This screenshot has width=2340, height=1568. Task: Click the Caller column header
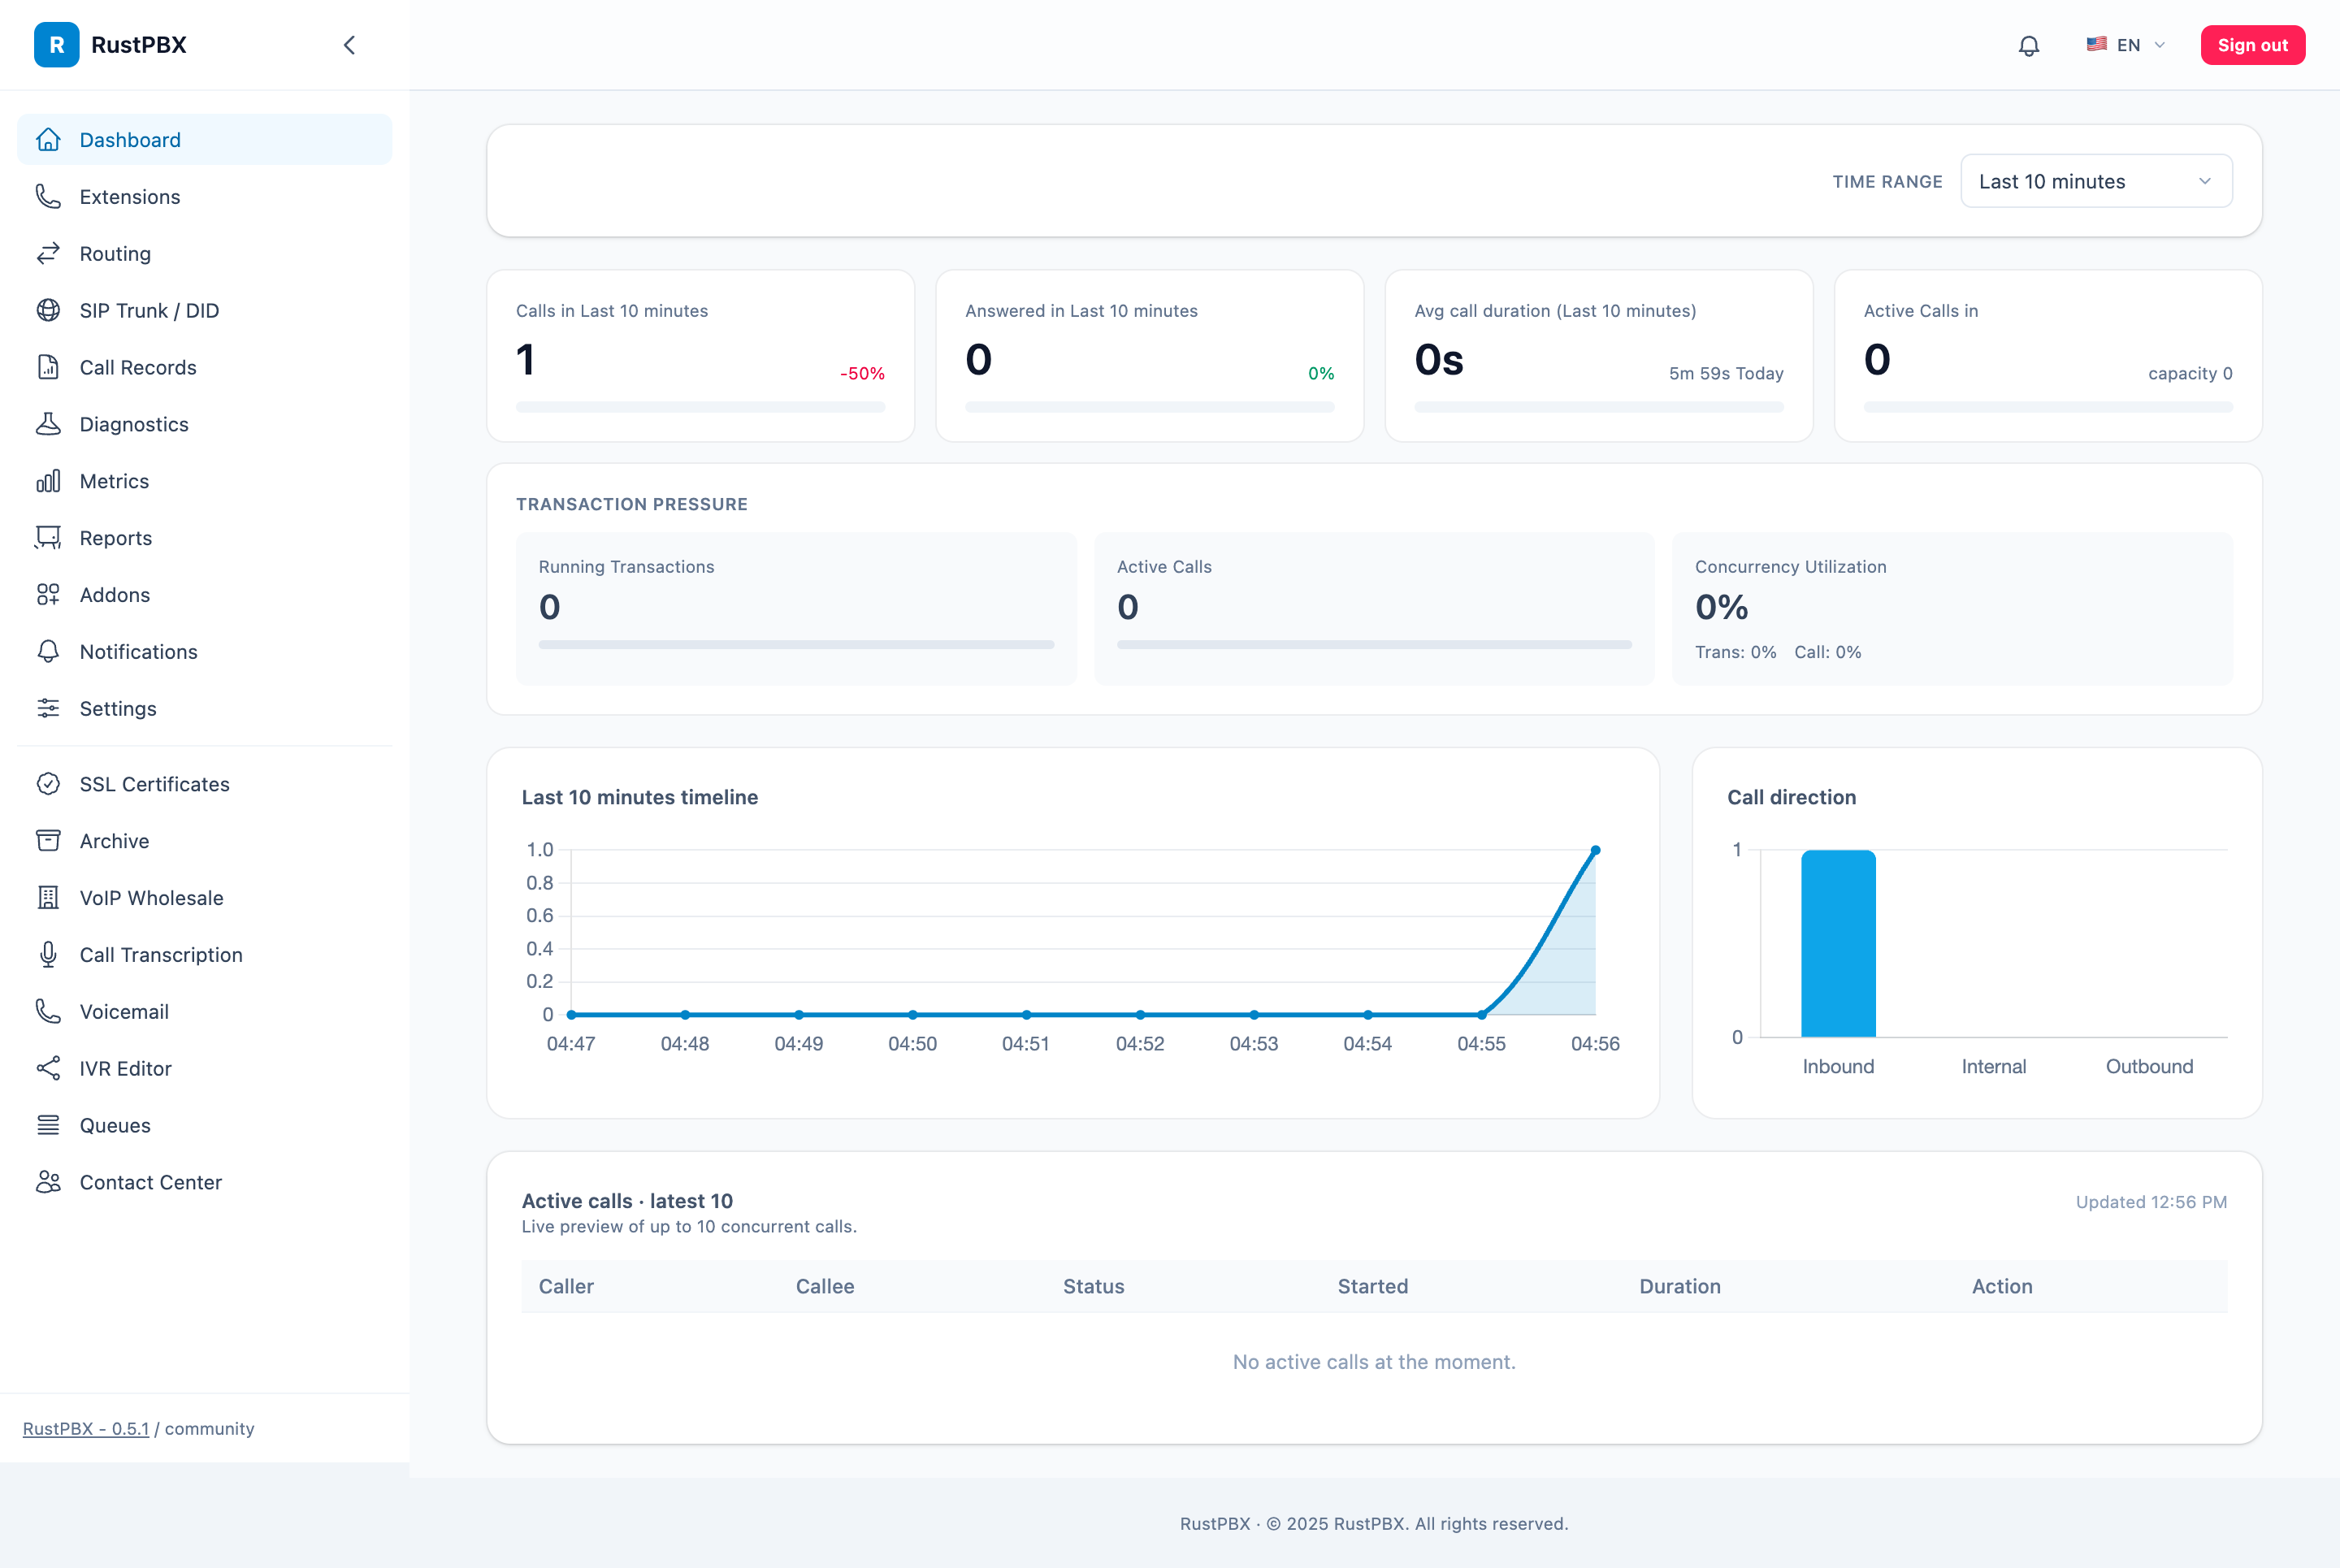coord(566,1287)
